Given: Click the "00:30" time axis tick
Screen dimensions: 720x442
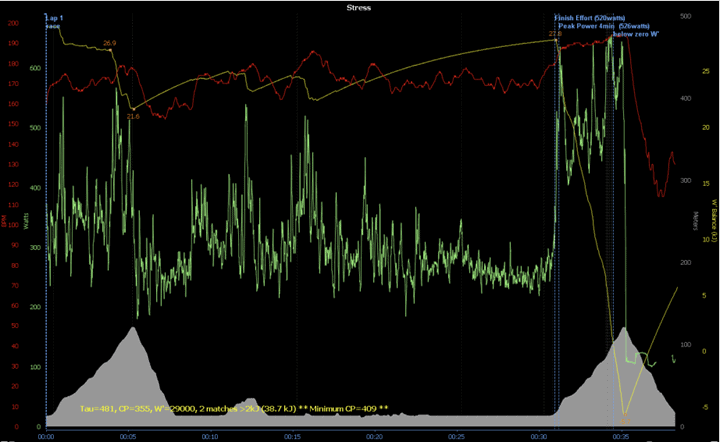Looking at the screenshot, I should pyautogui.click(x=539, y=436).
